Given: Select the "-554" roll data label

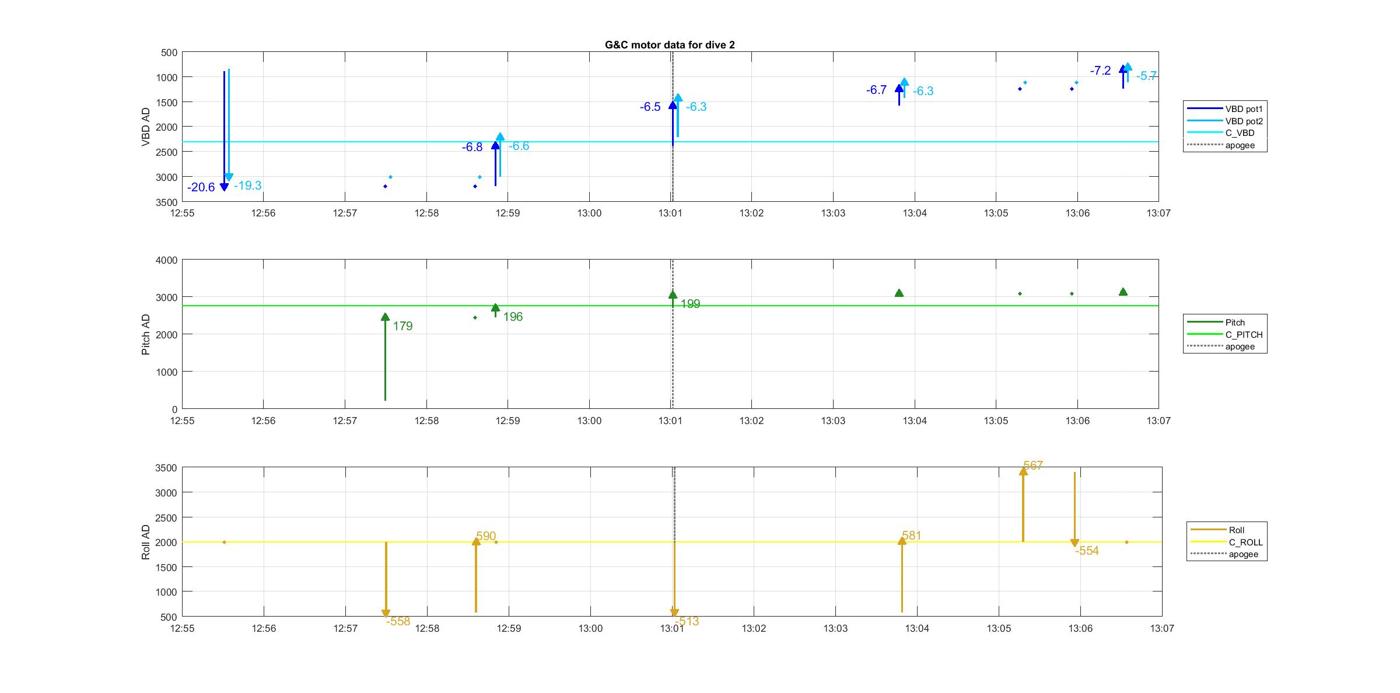Looking at the screenshot, I should coord(1087,551).
